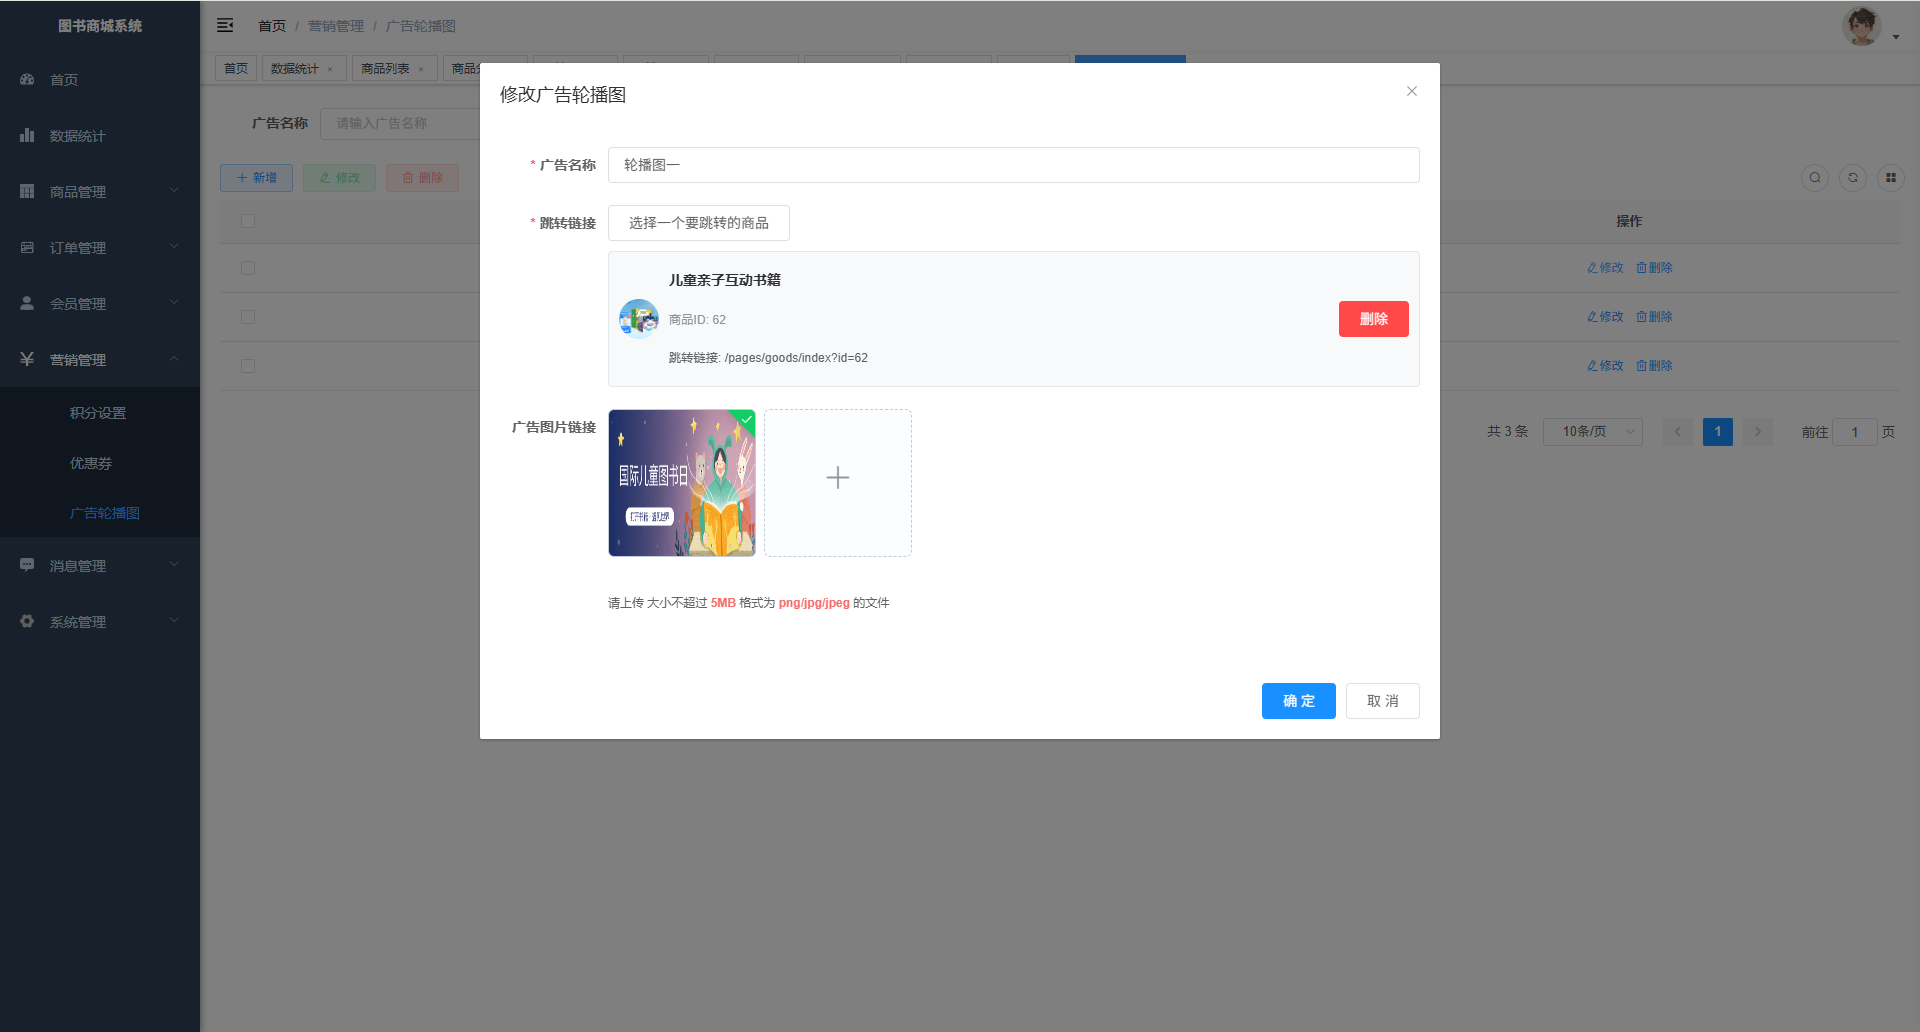Image resolution: width=1920 pixels, height=1032 pixels.
Task: Toggle the select-all checkbox in table header
Action: coord(248,221)
